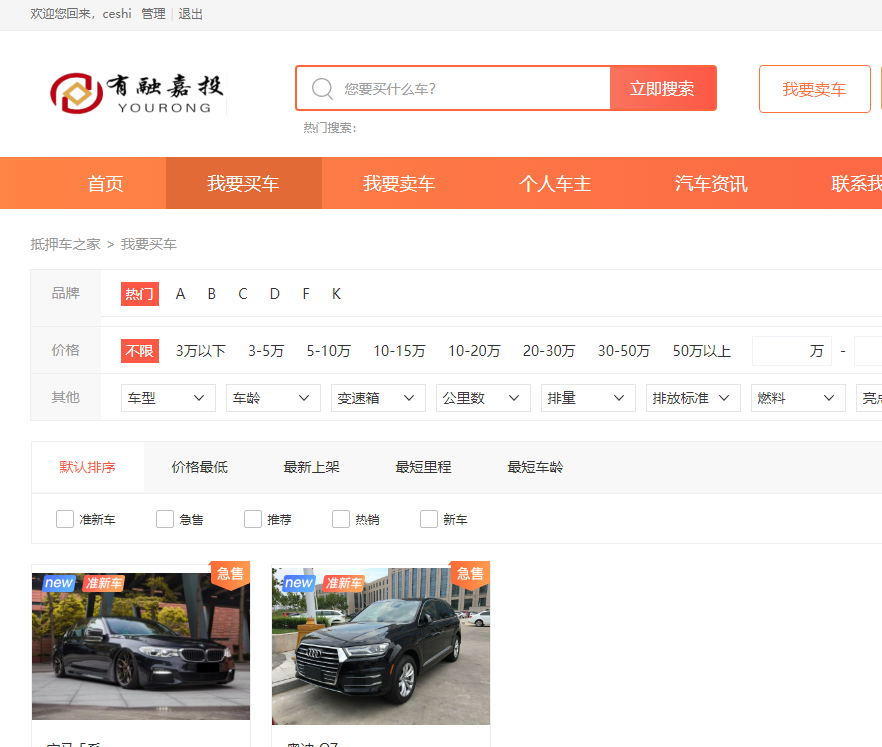Expand the 排放标准 dropdown
Viewport: 882px width, 747px height.
point(693,398)
